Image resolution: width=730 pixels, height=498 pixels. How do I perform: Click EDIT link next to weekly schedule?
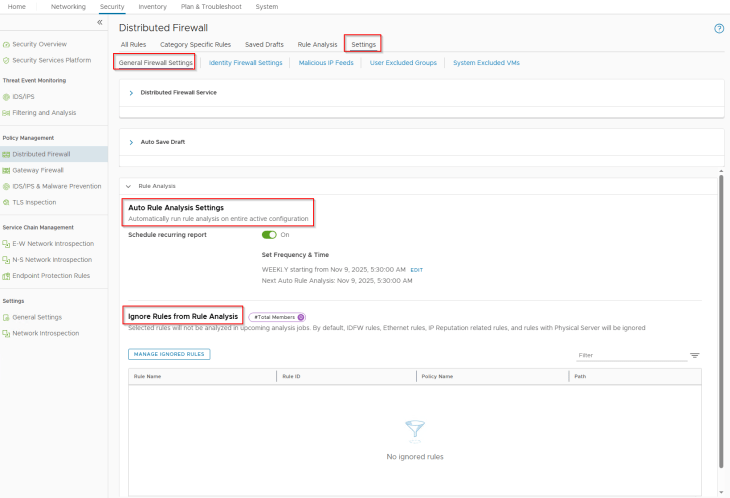[x=417, y=270]
